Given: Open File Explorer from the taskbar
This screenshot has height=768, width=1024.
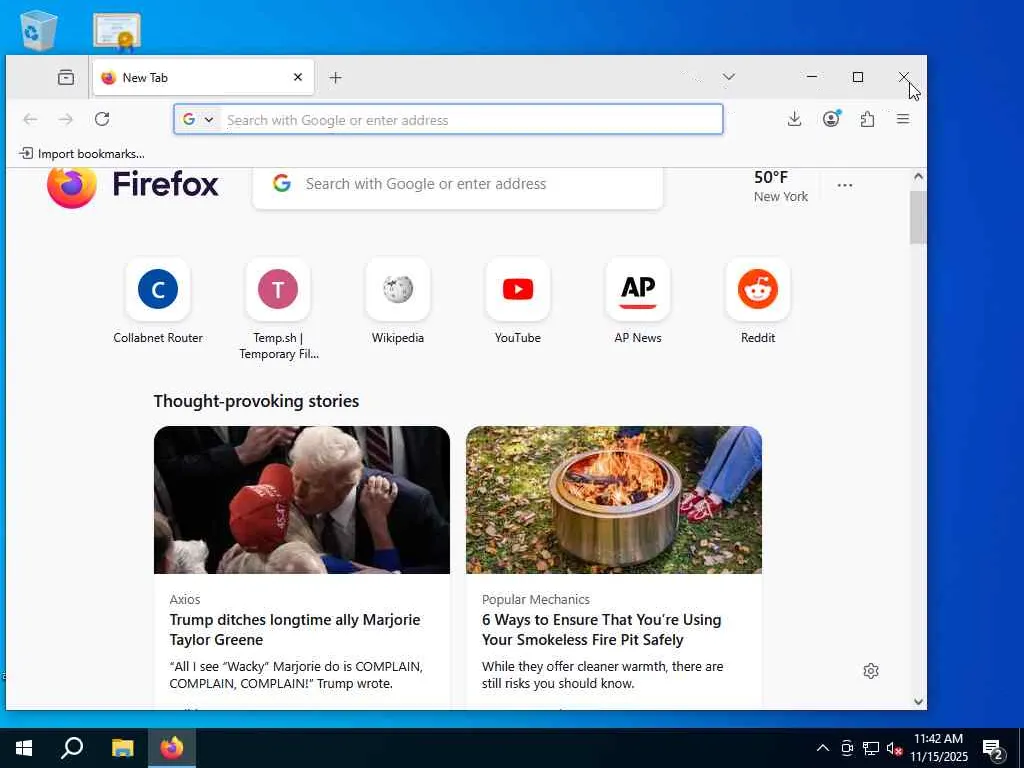Looking at the screenshot, I should tap(122, 748).
